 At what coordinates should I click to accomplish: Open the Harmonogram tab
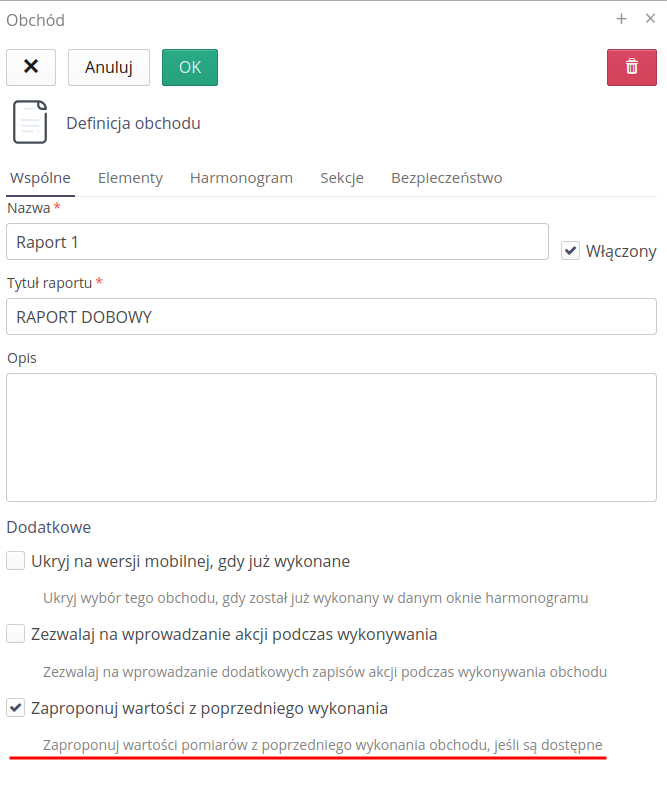(241, 178)
